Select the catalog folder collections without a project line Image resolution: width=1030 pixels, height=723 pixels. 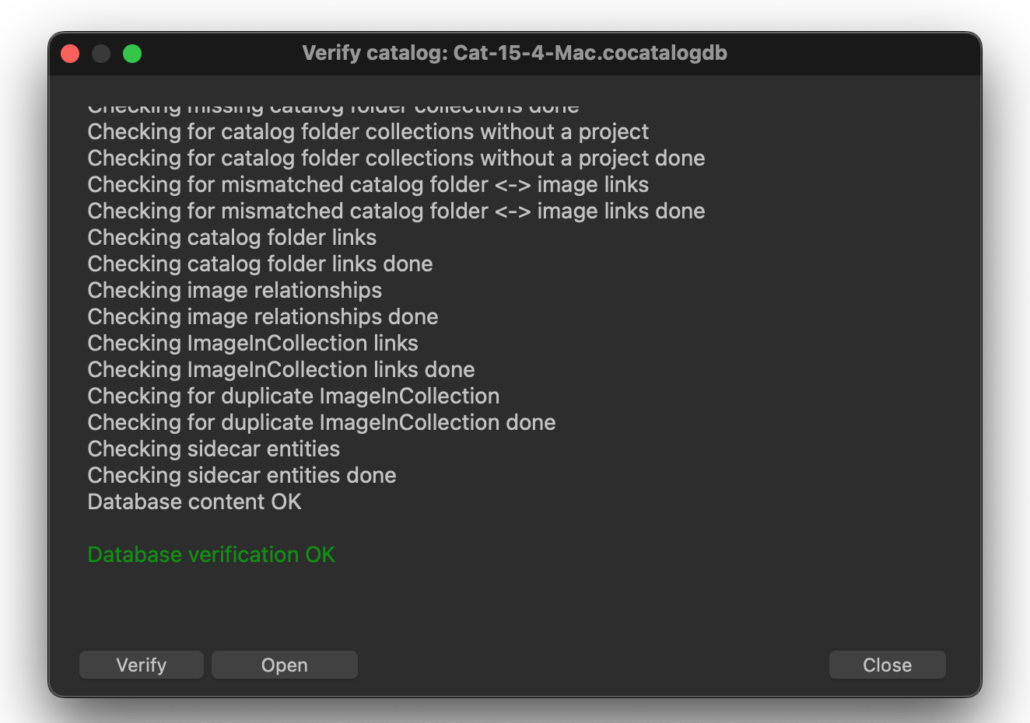368,131
